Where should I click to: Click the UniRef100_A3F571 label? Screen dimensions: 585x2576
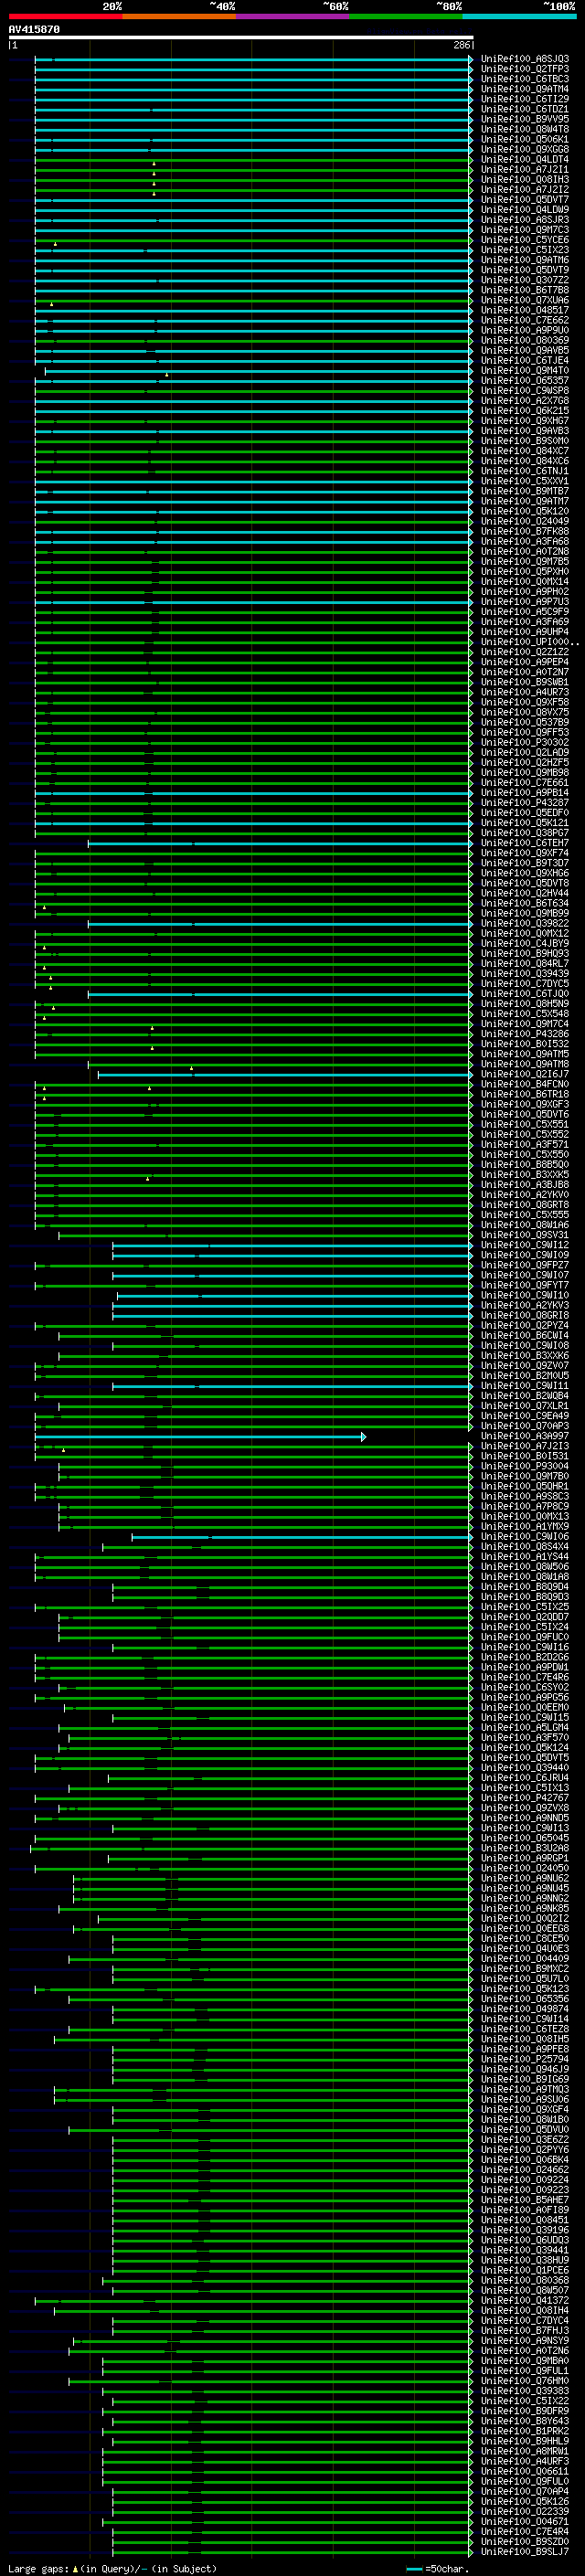pyautogui.click(x=525, y=1145)
